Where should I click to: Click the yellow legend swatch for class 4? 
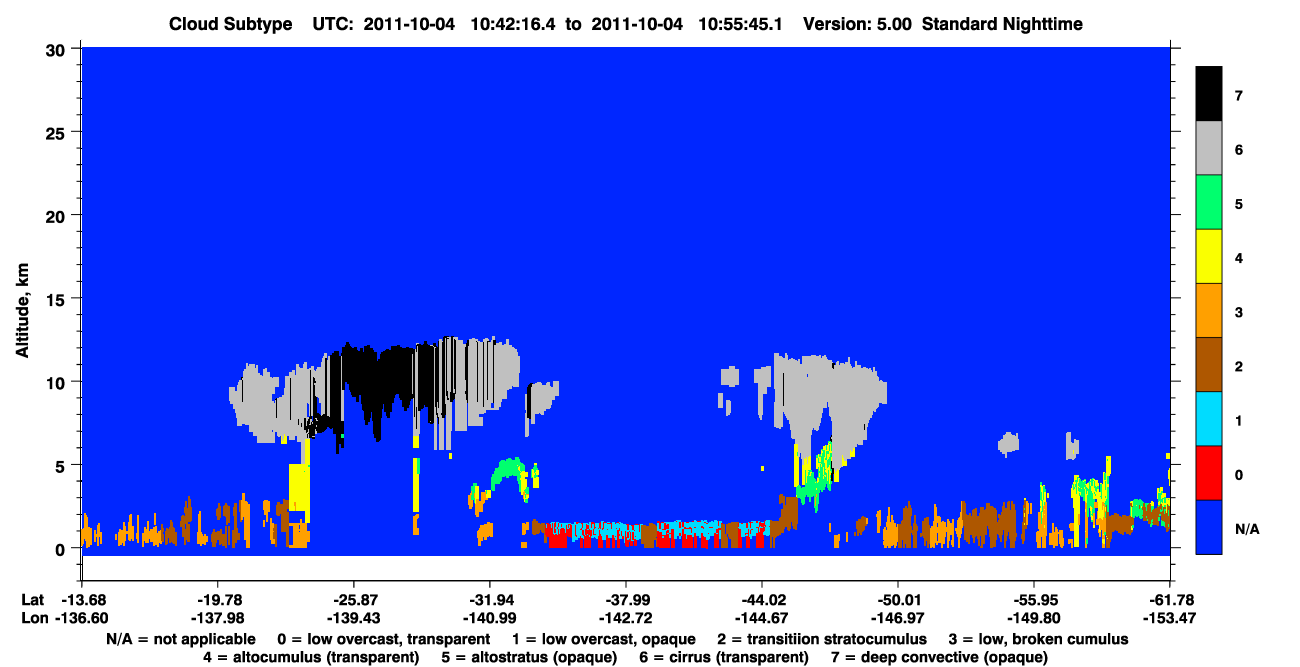[1209, 257]
